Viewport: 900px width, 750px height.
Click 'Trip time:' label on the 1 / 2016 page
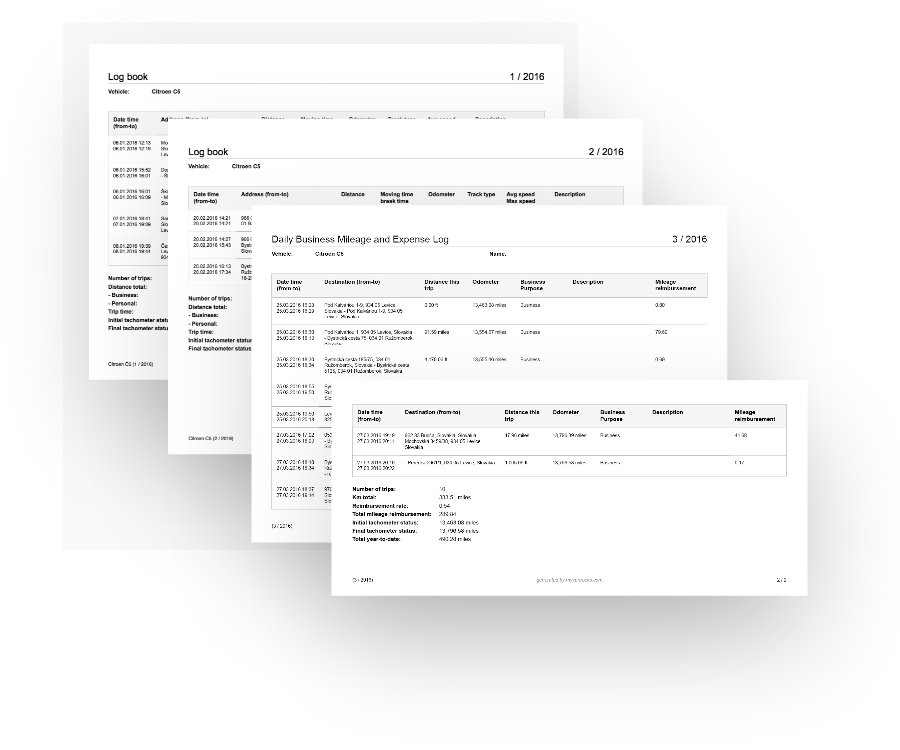(121, 312)
